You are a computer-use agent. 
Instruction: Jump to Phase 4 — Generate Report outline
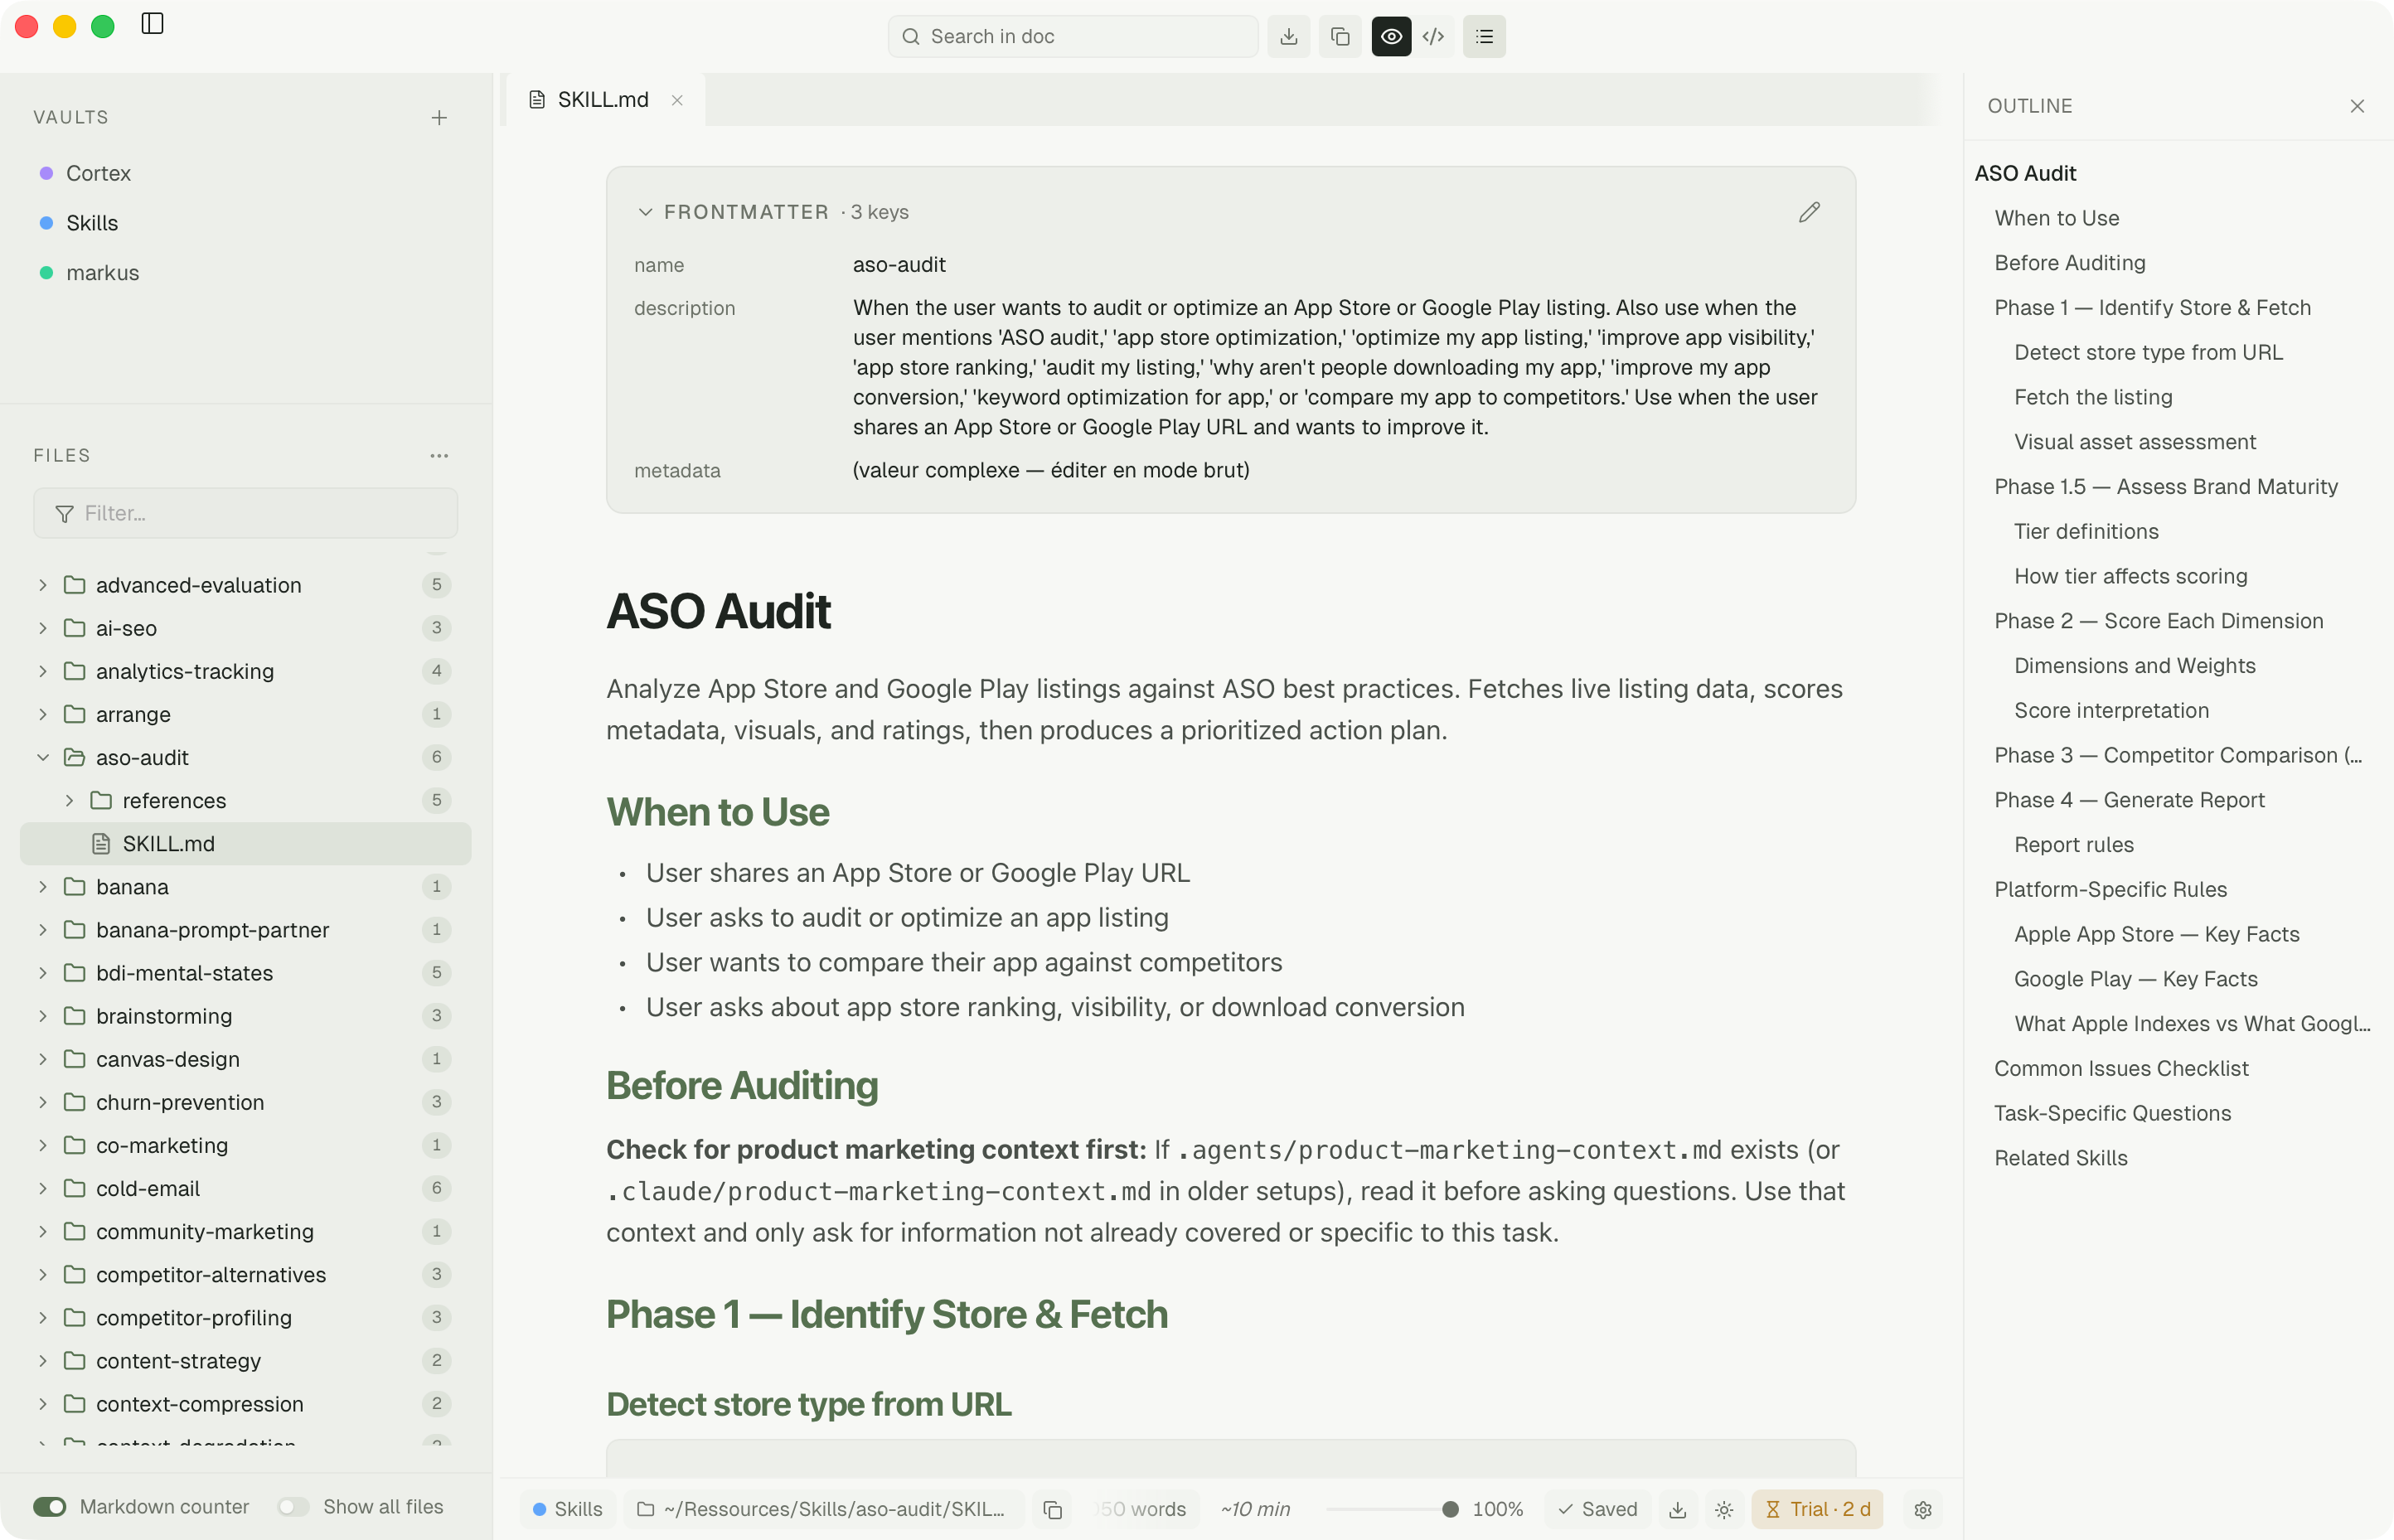click(2129, 800)
